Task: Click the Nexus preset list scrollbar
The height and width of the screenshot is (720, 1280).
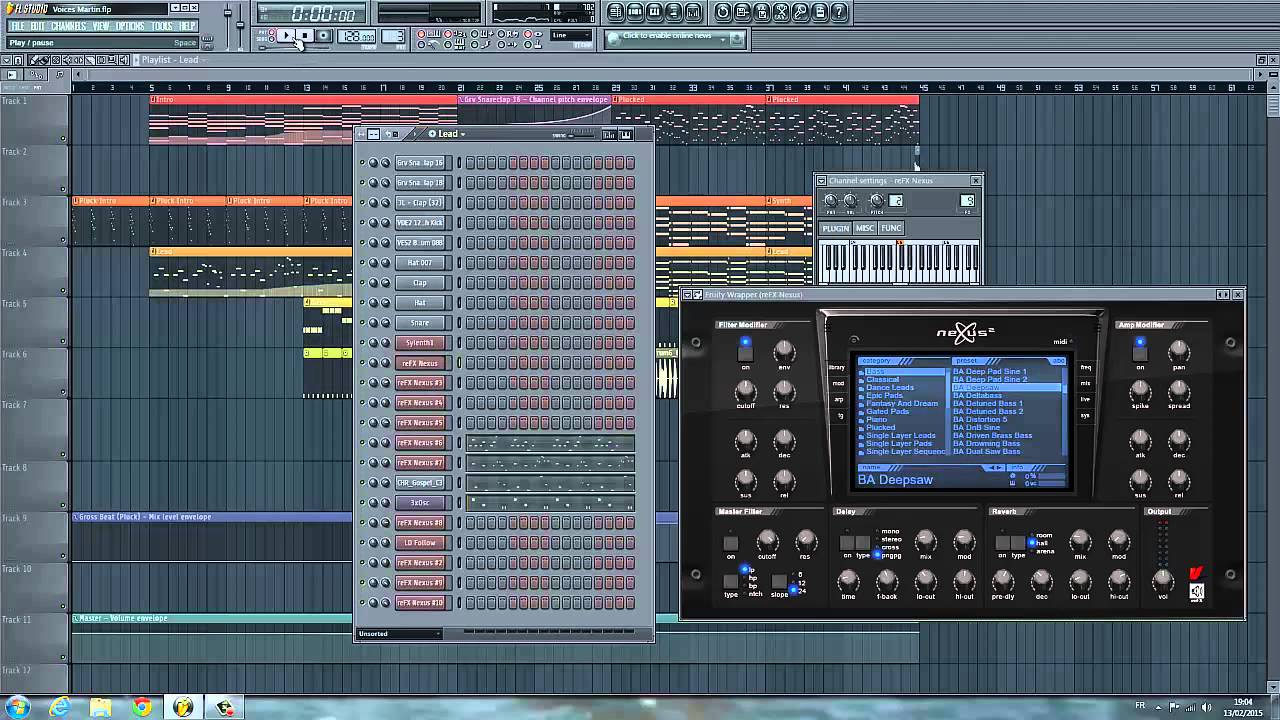Action: coord(1065,412)
